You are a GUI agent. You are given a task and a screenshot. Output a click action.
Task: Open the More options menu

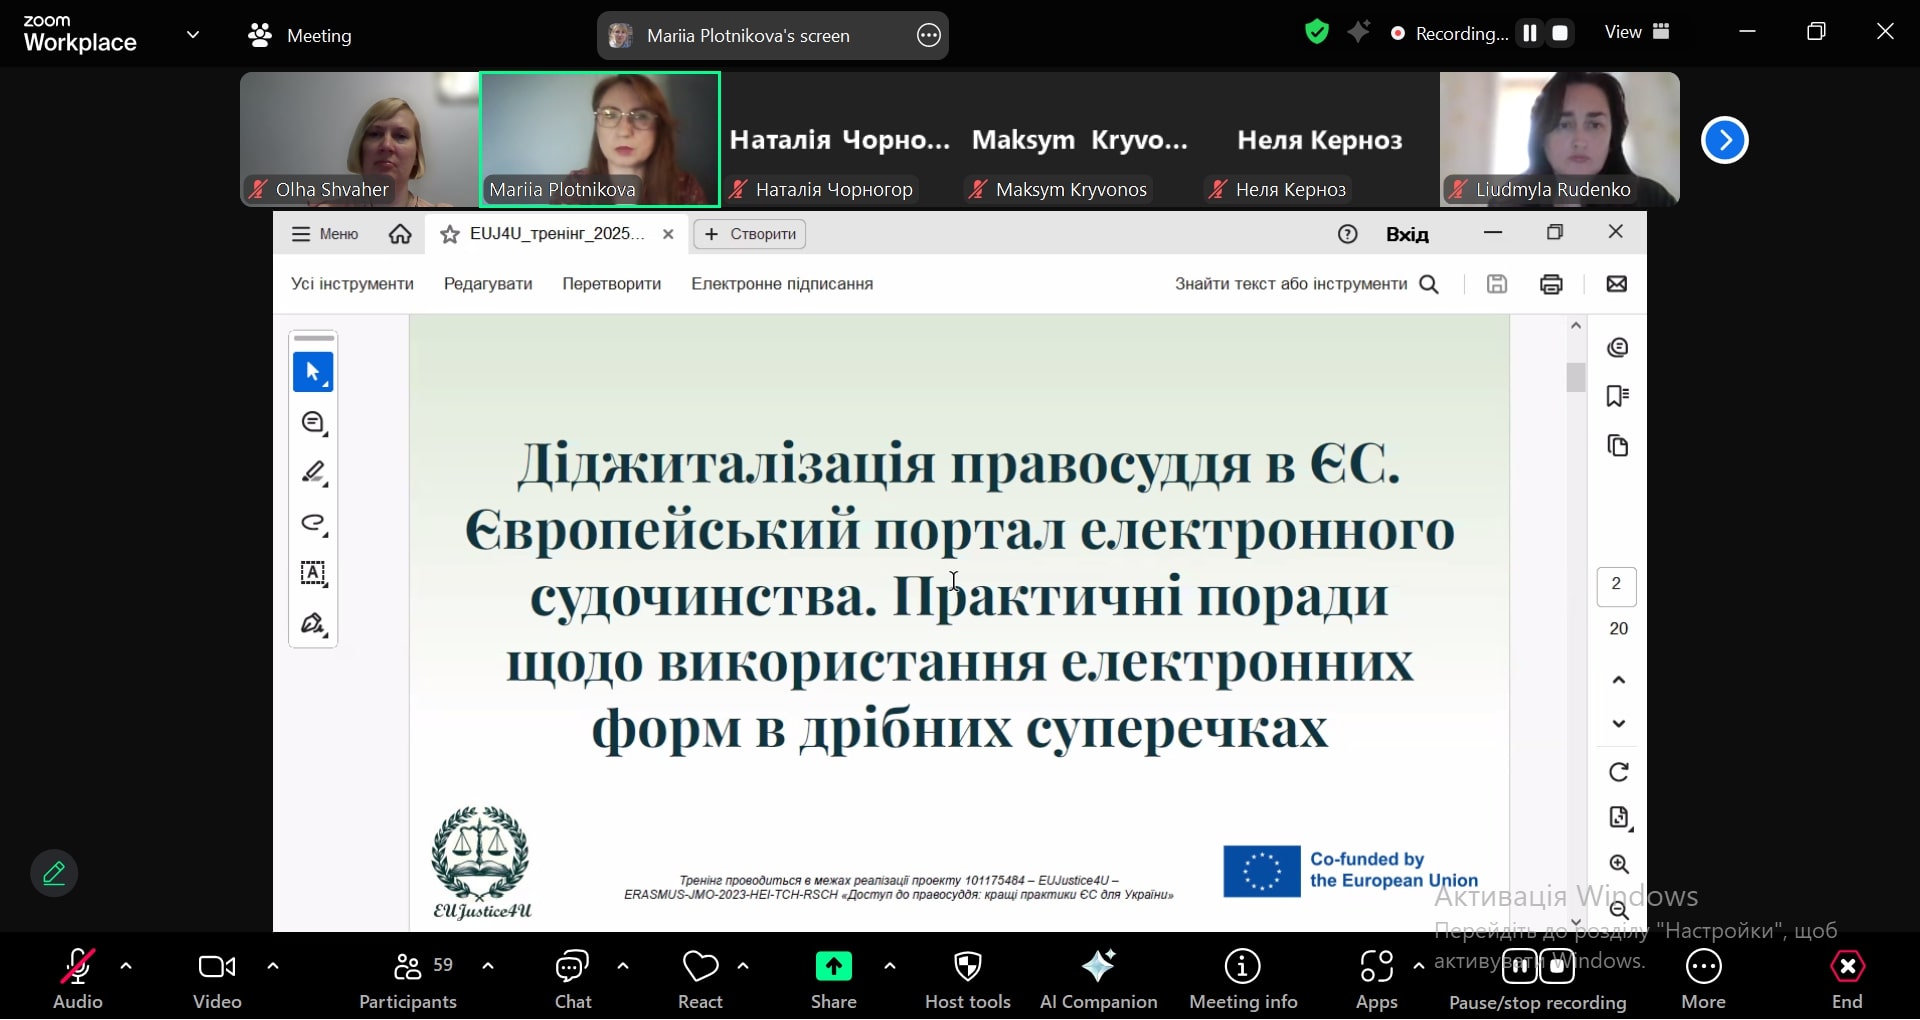[x=1704, y=979]
